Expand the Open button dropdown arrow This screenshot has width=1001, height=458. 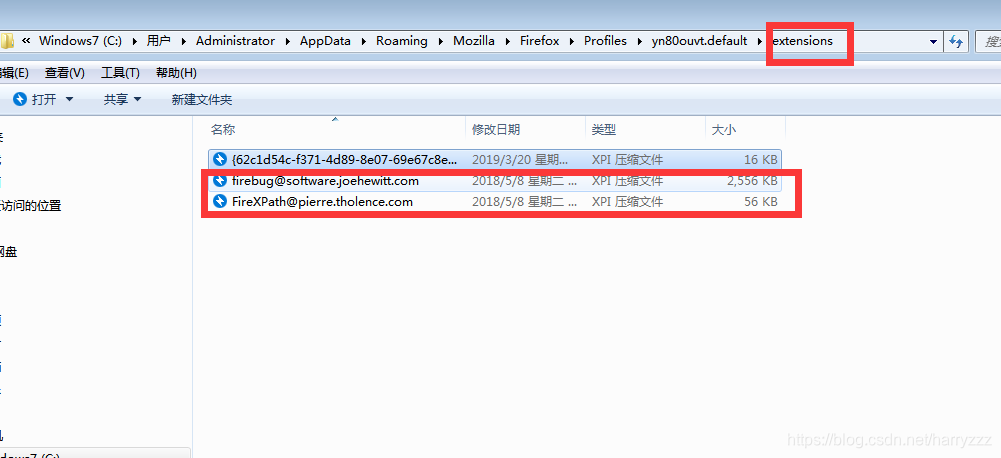(x=70, y=100)
